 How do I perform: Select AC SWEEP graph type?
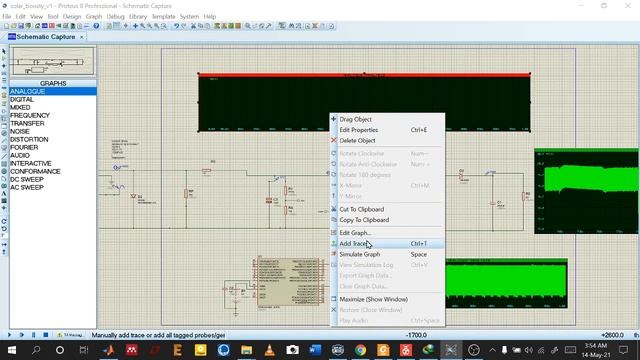[x=53, y=187]
